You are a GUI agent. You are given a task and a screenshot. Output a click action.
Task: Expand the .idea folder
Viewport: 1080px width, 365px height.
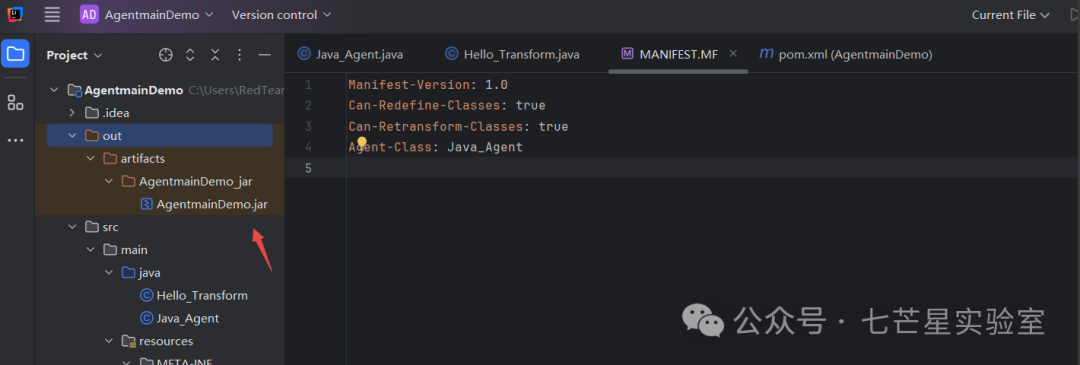(72, 113)
